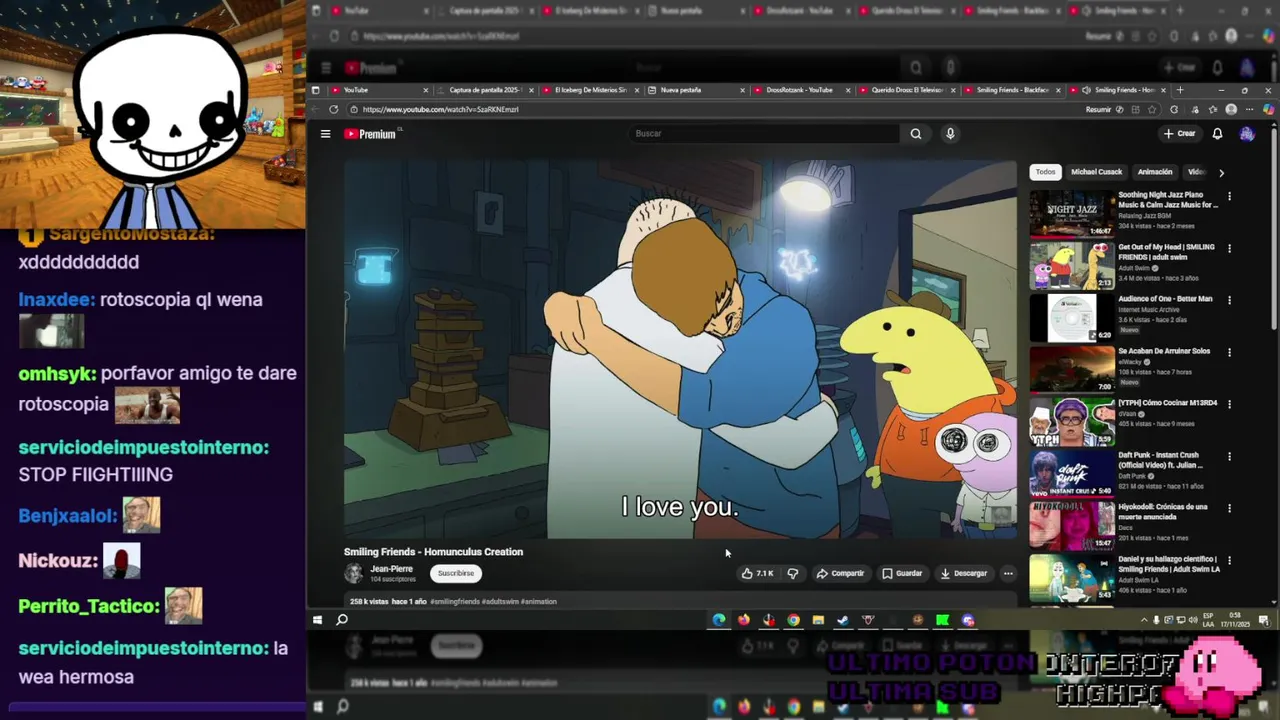The height and width of the screenshot is (720, 1280).
Task: Open options for Cómo Cocinar M13RD4 video
Action: [x=1229, y=404]
